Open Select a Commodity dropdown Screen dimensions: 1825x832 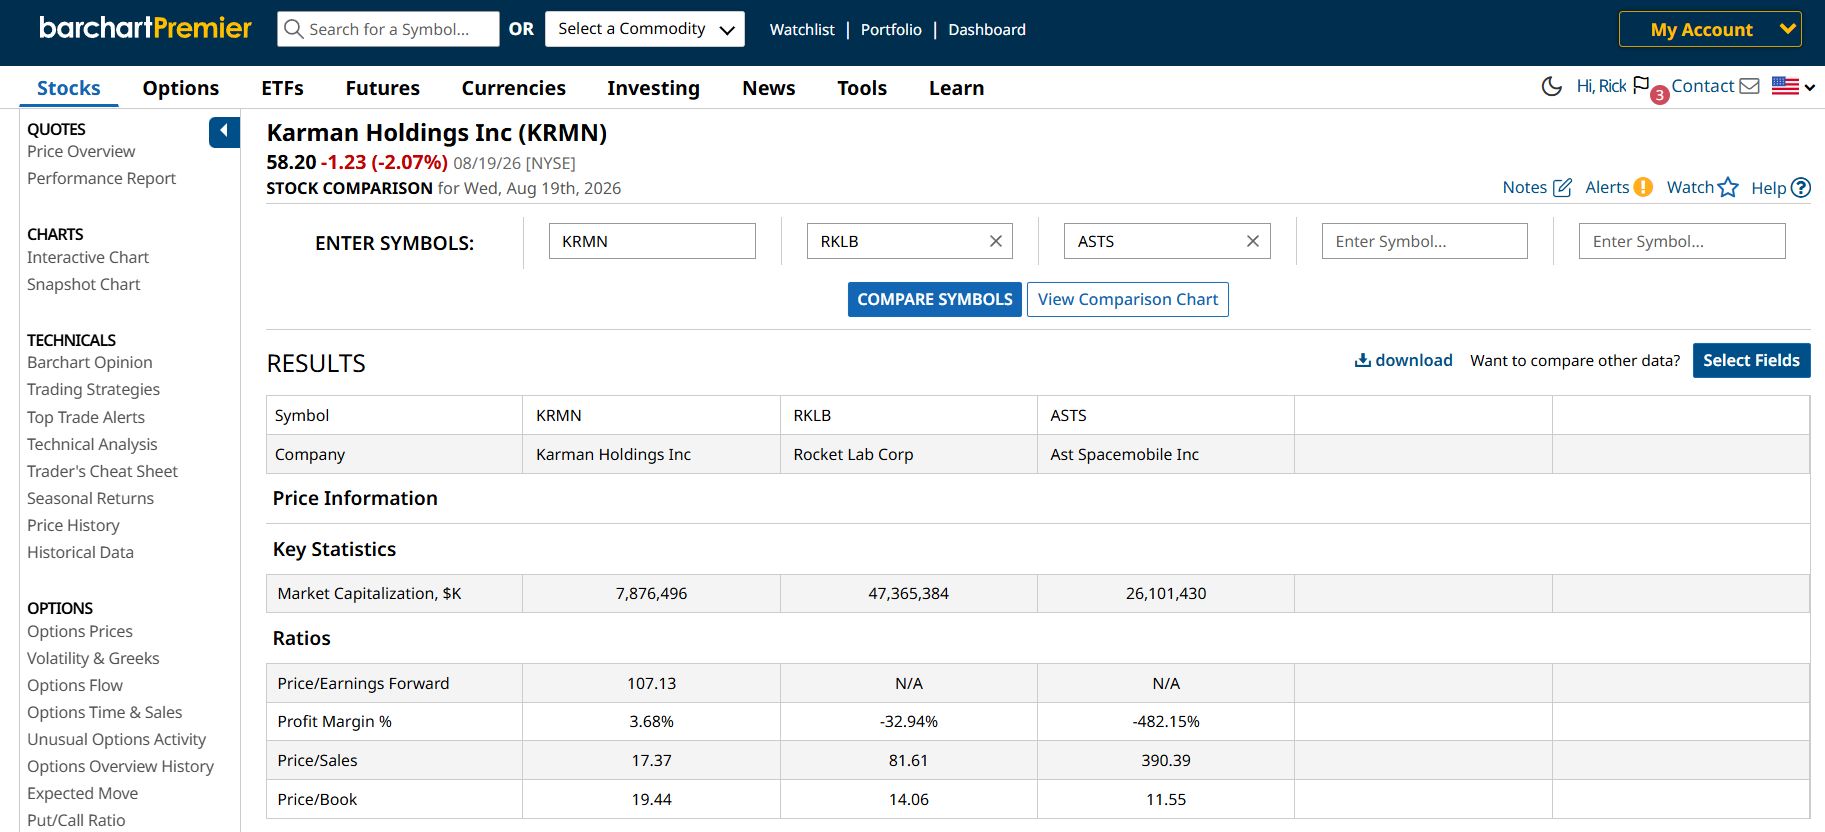pyautogui.click(x=645, y=29)
